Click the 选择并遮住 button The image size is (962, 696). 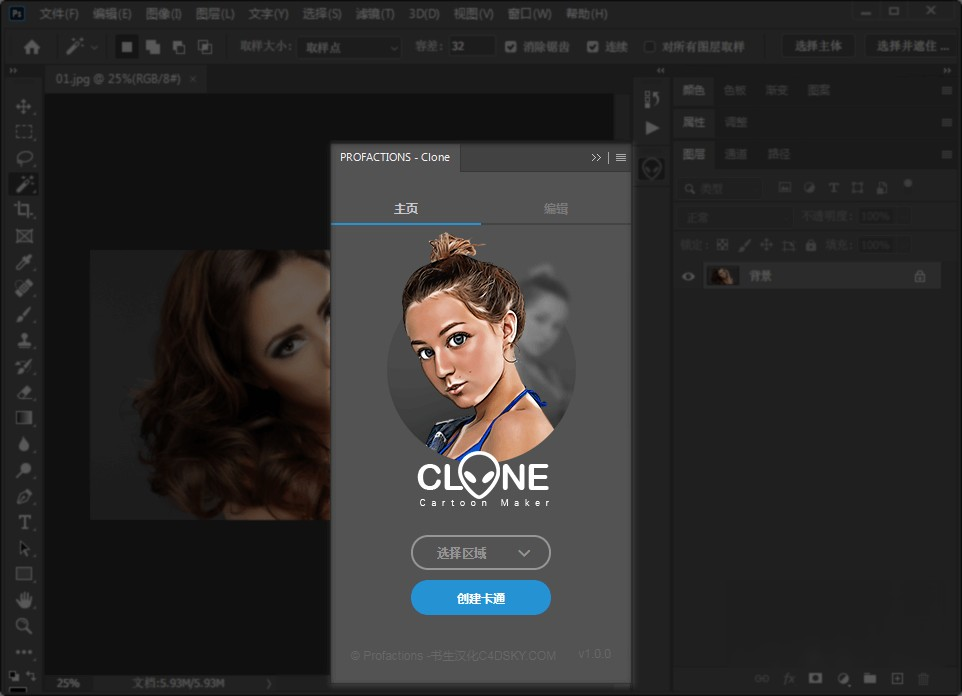click(x=912, y=47)
